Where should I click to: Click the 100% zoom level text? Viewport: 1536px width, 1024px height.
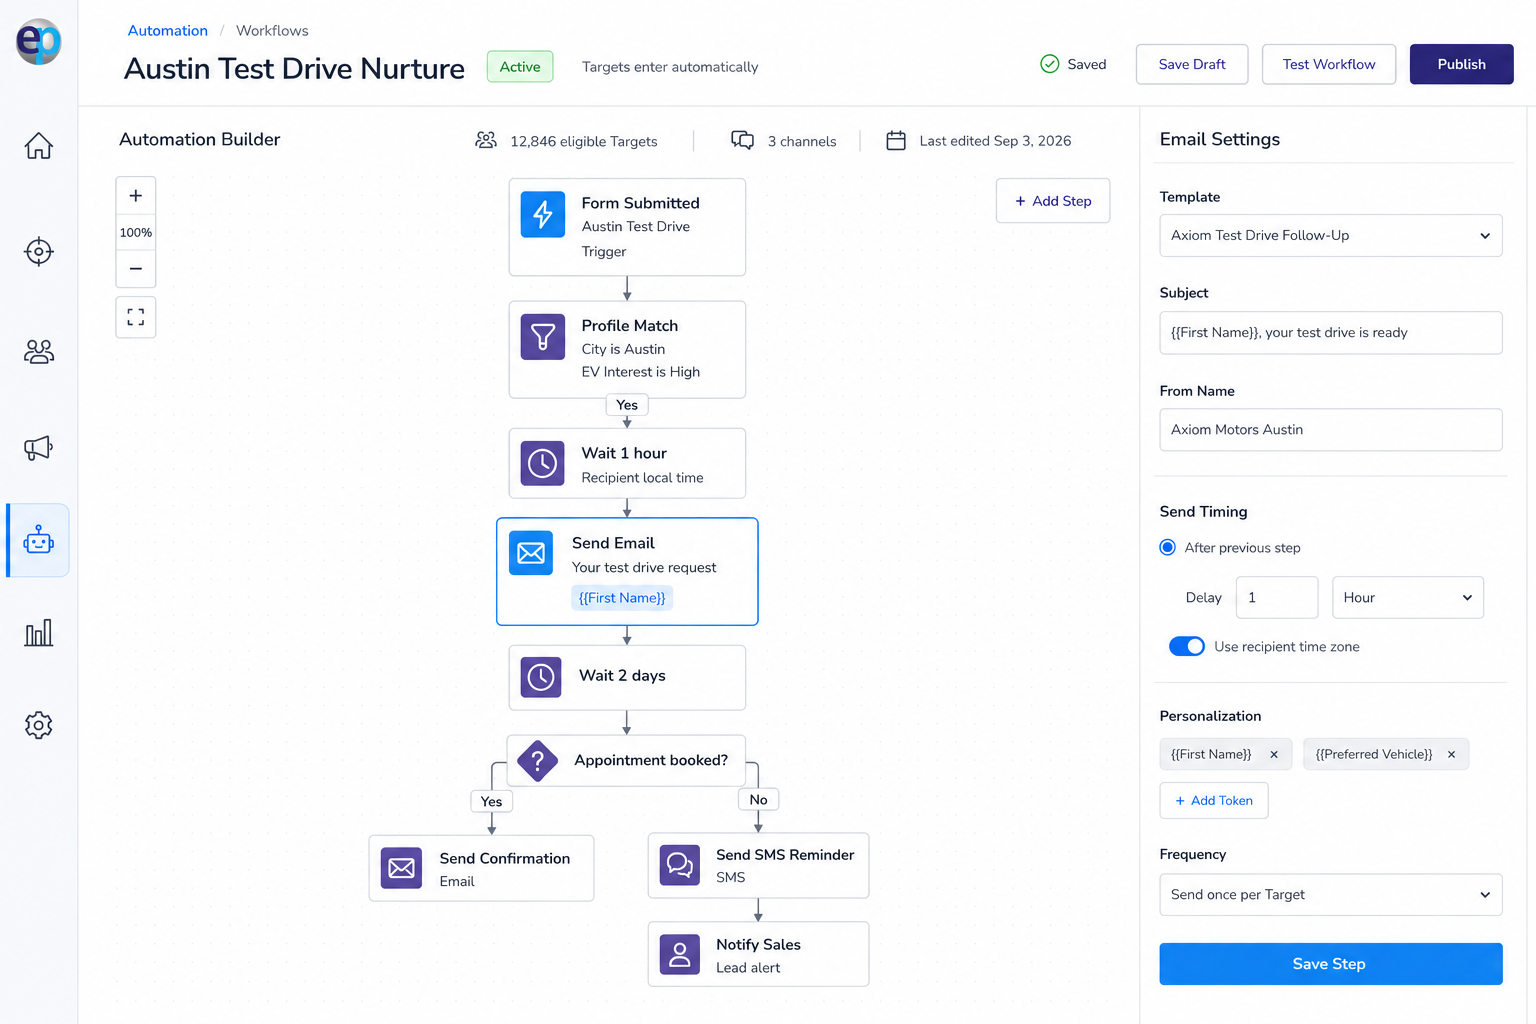pyautogui.click(x=136, y=233)
